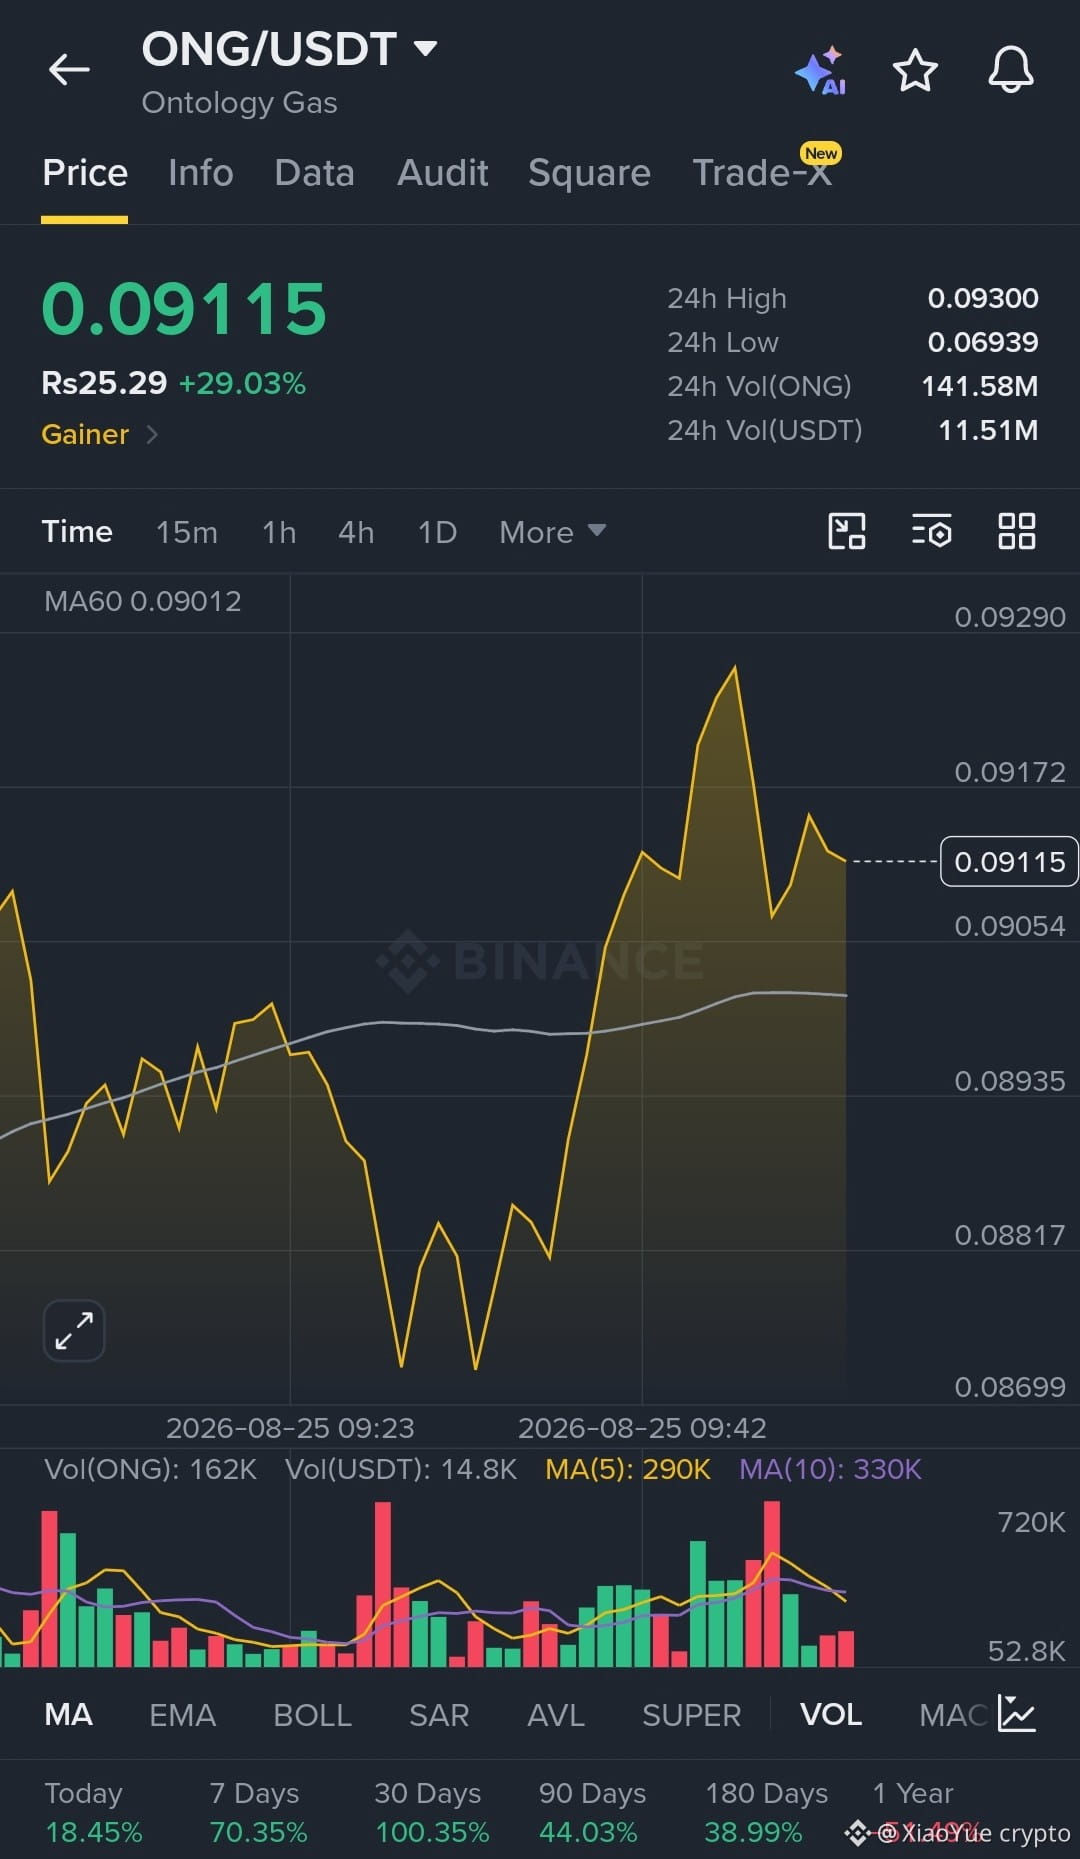Select the 4h interval
Screen dimensions: 1080x1859
tap(356, 532)
